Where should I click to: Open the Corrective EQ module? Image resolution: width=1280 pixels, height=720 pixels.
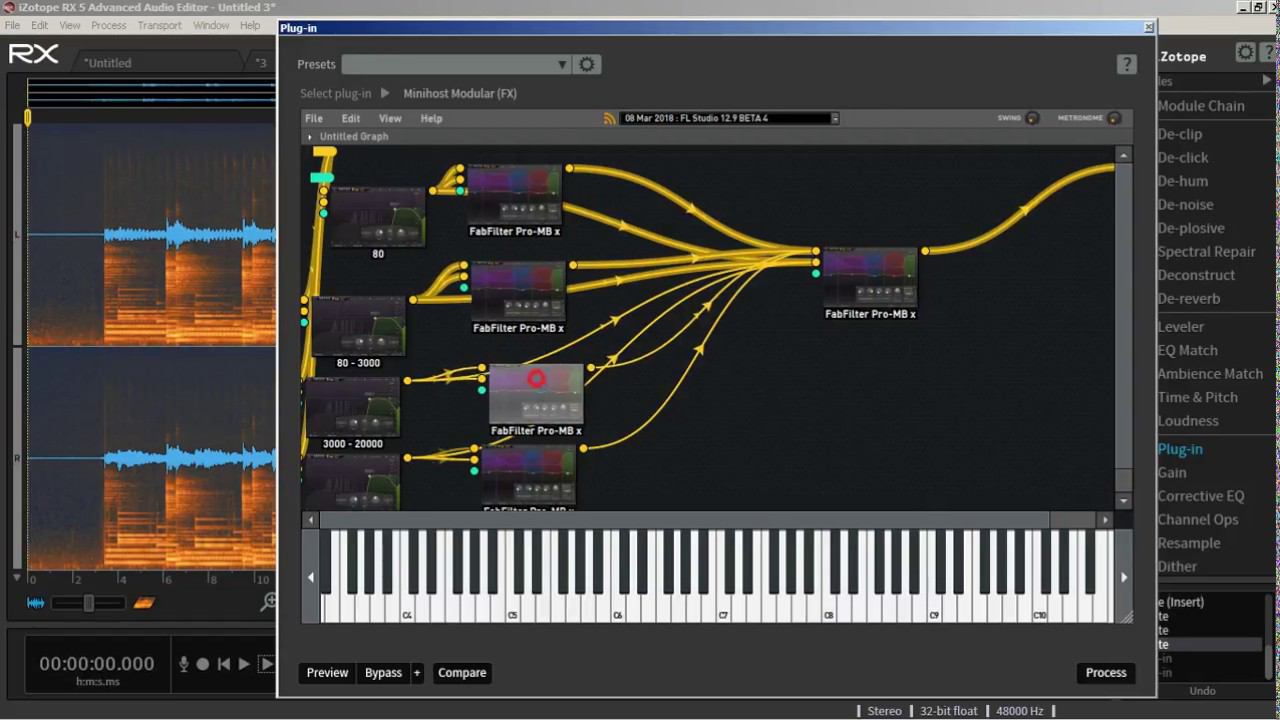[x=1200, y=496]
